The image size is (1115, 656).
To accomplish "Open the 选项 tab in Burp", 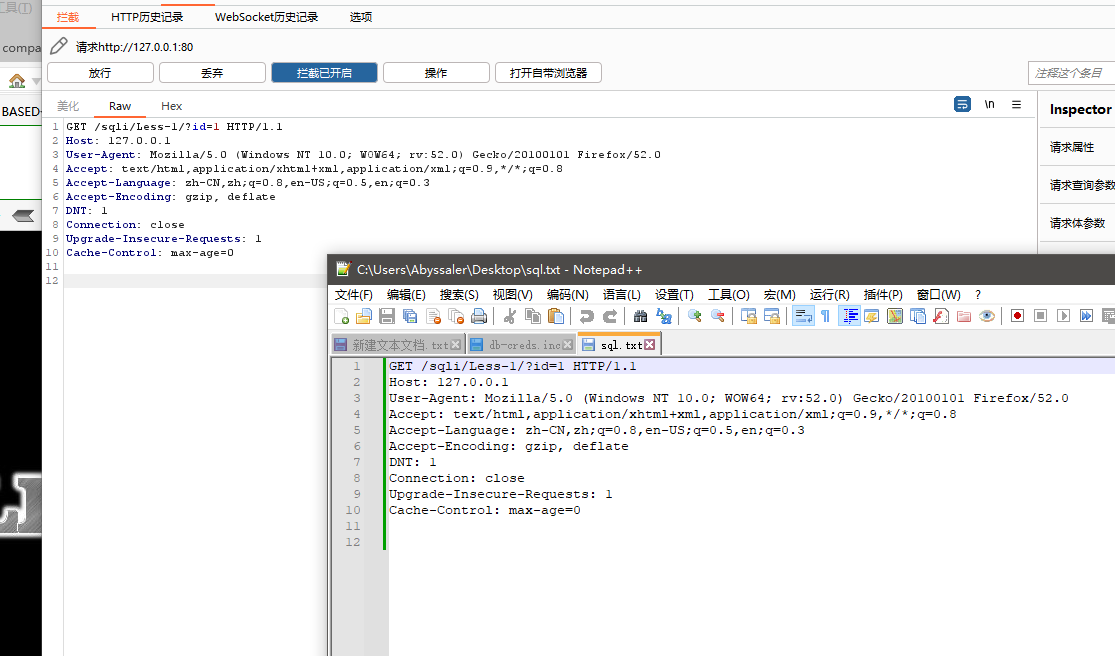I will [361, 17].
